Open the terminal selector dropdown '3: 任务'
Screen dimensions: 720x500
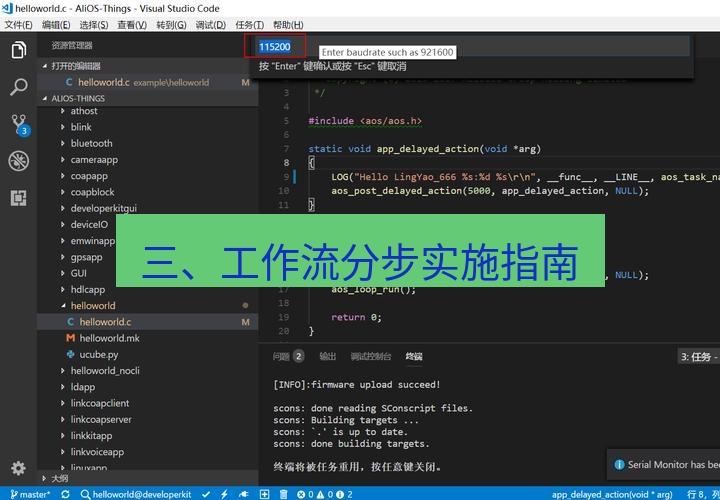[x=699, y=357]
